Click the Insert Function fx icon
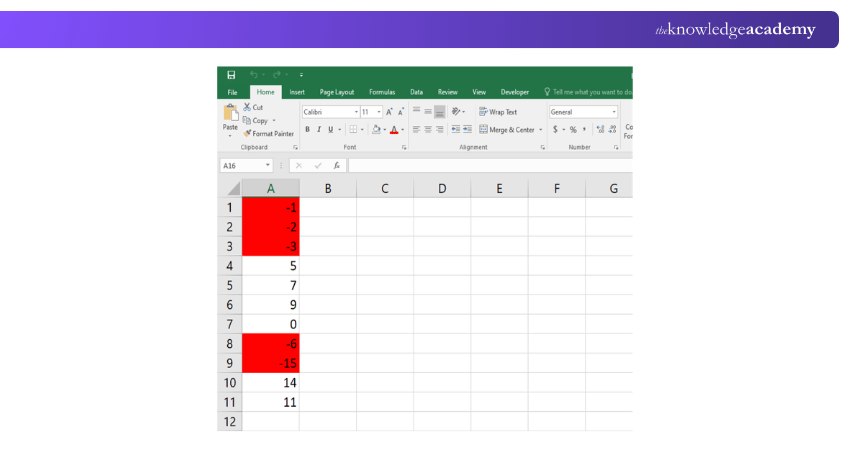Screen dimensions: 850x450 coord(337,165)
